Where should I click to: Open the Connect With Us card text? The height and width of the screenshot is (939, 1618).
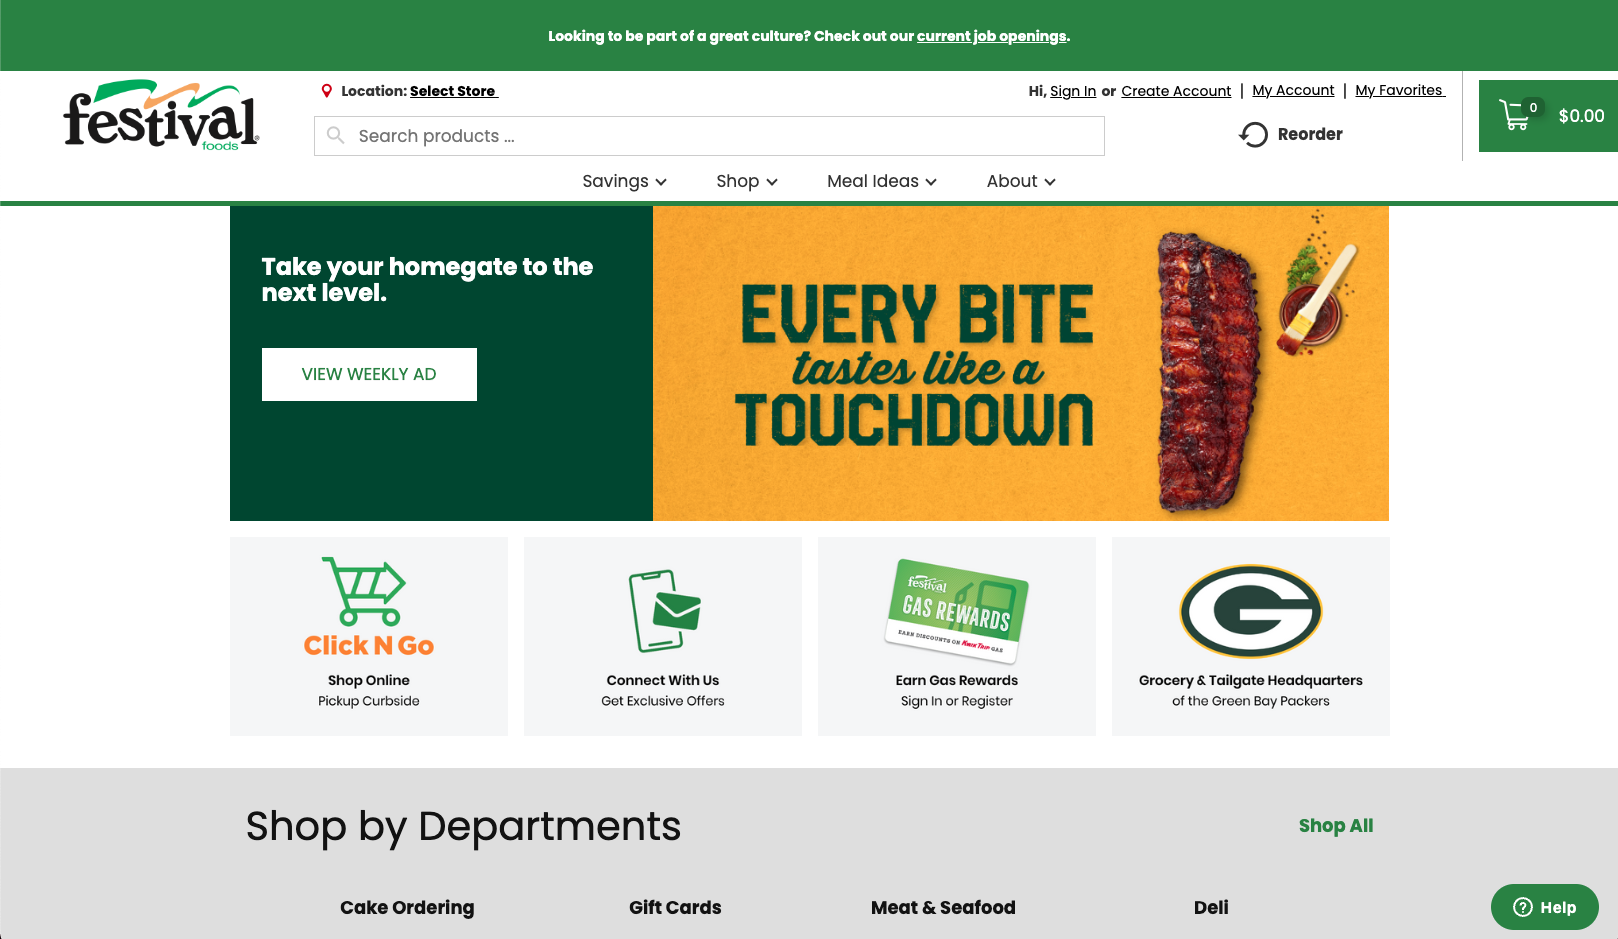click(663, 690)
